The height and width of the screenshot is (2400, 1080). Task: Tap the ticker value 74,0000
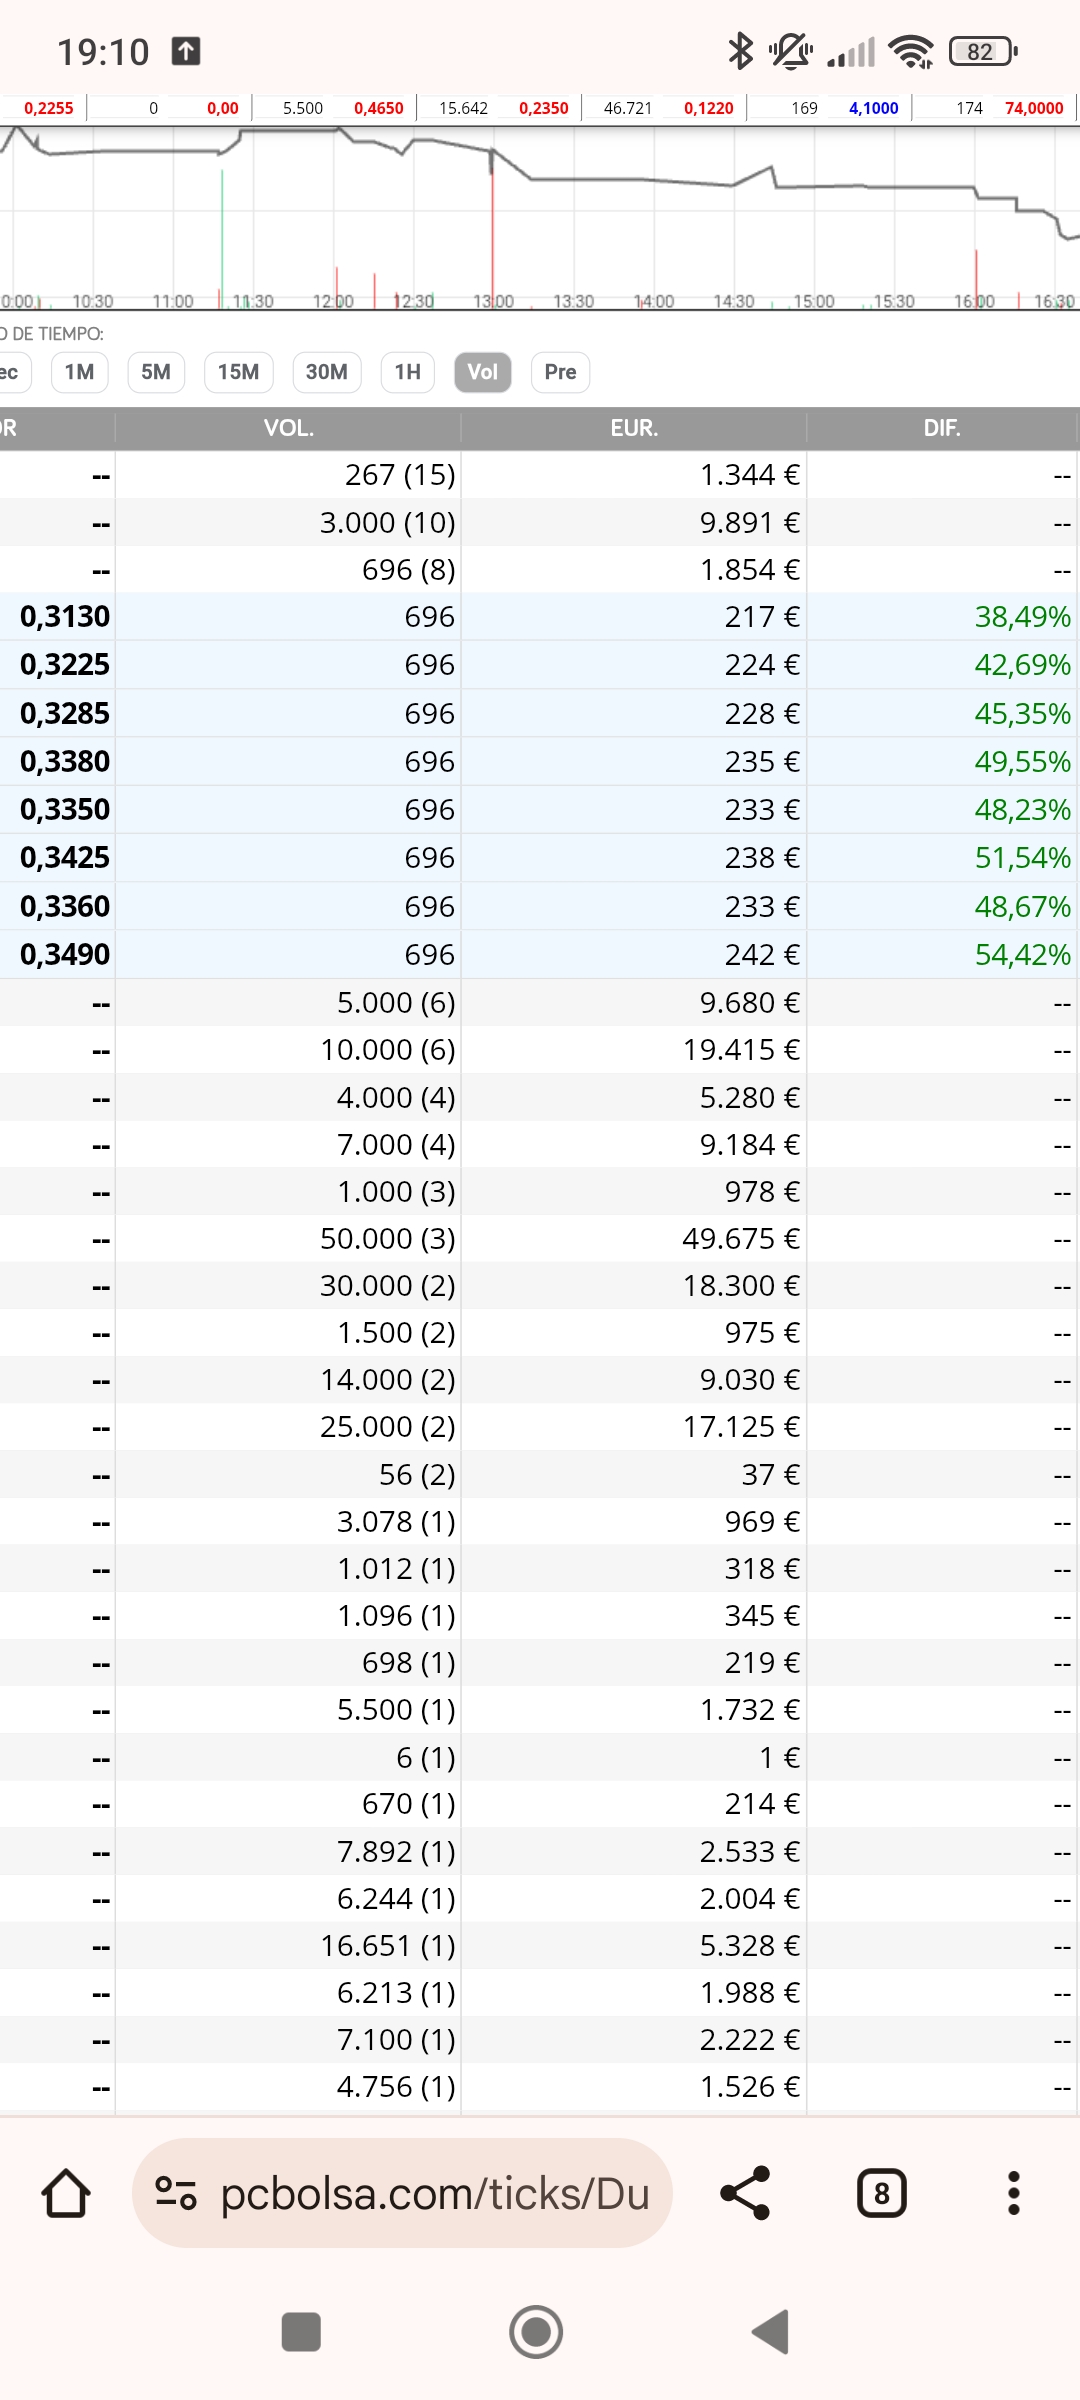click(1034, 108)
